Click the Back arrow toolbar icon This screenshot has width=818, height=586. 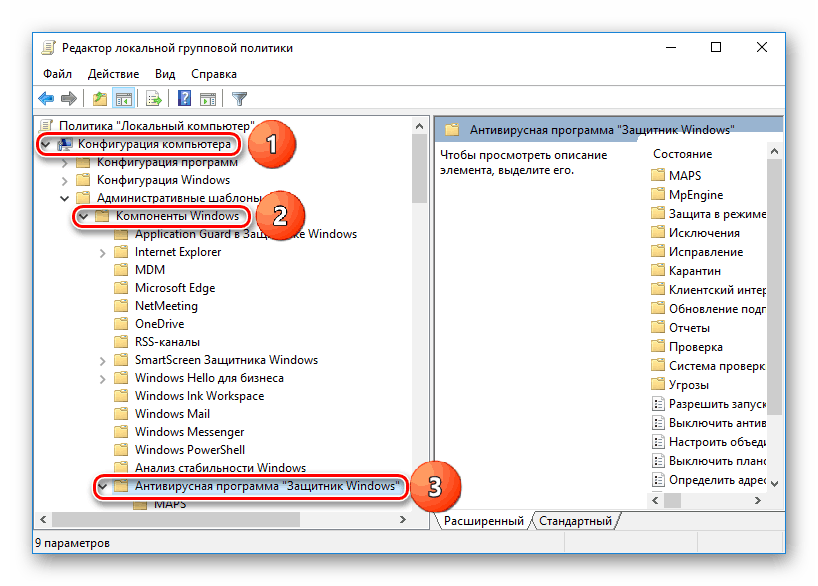pyautogui.click(x=46, y=98)
